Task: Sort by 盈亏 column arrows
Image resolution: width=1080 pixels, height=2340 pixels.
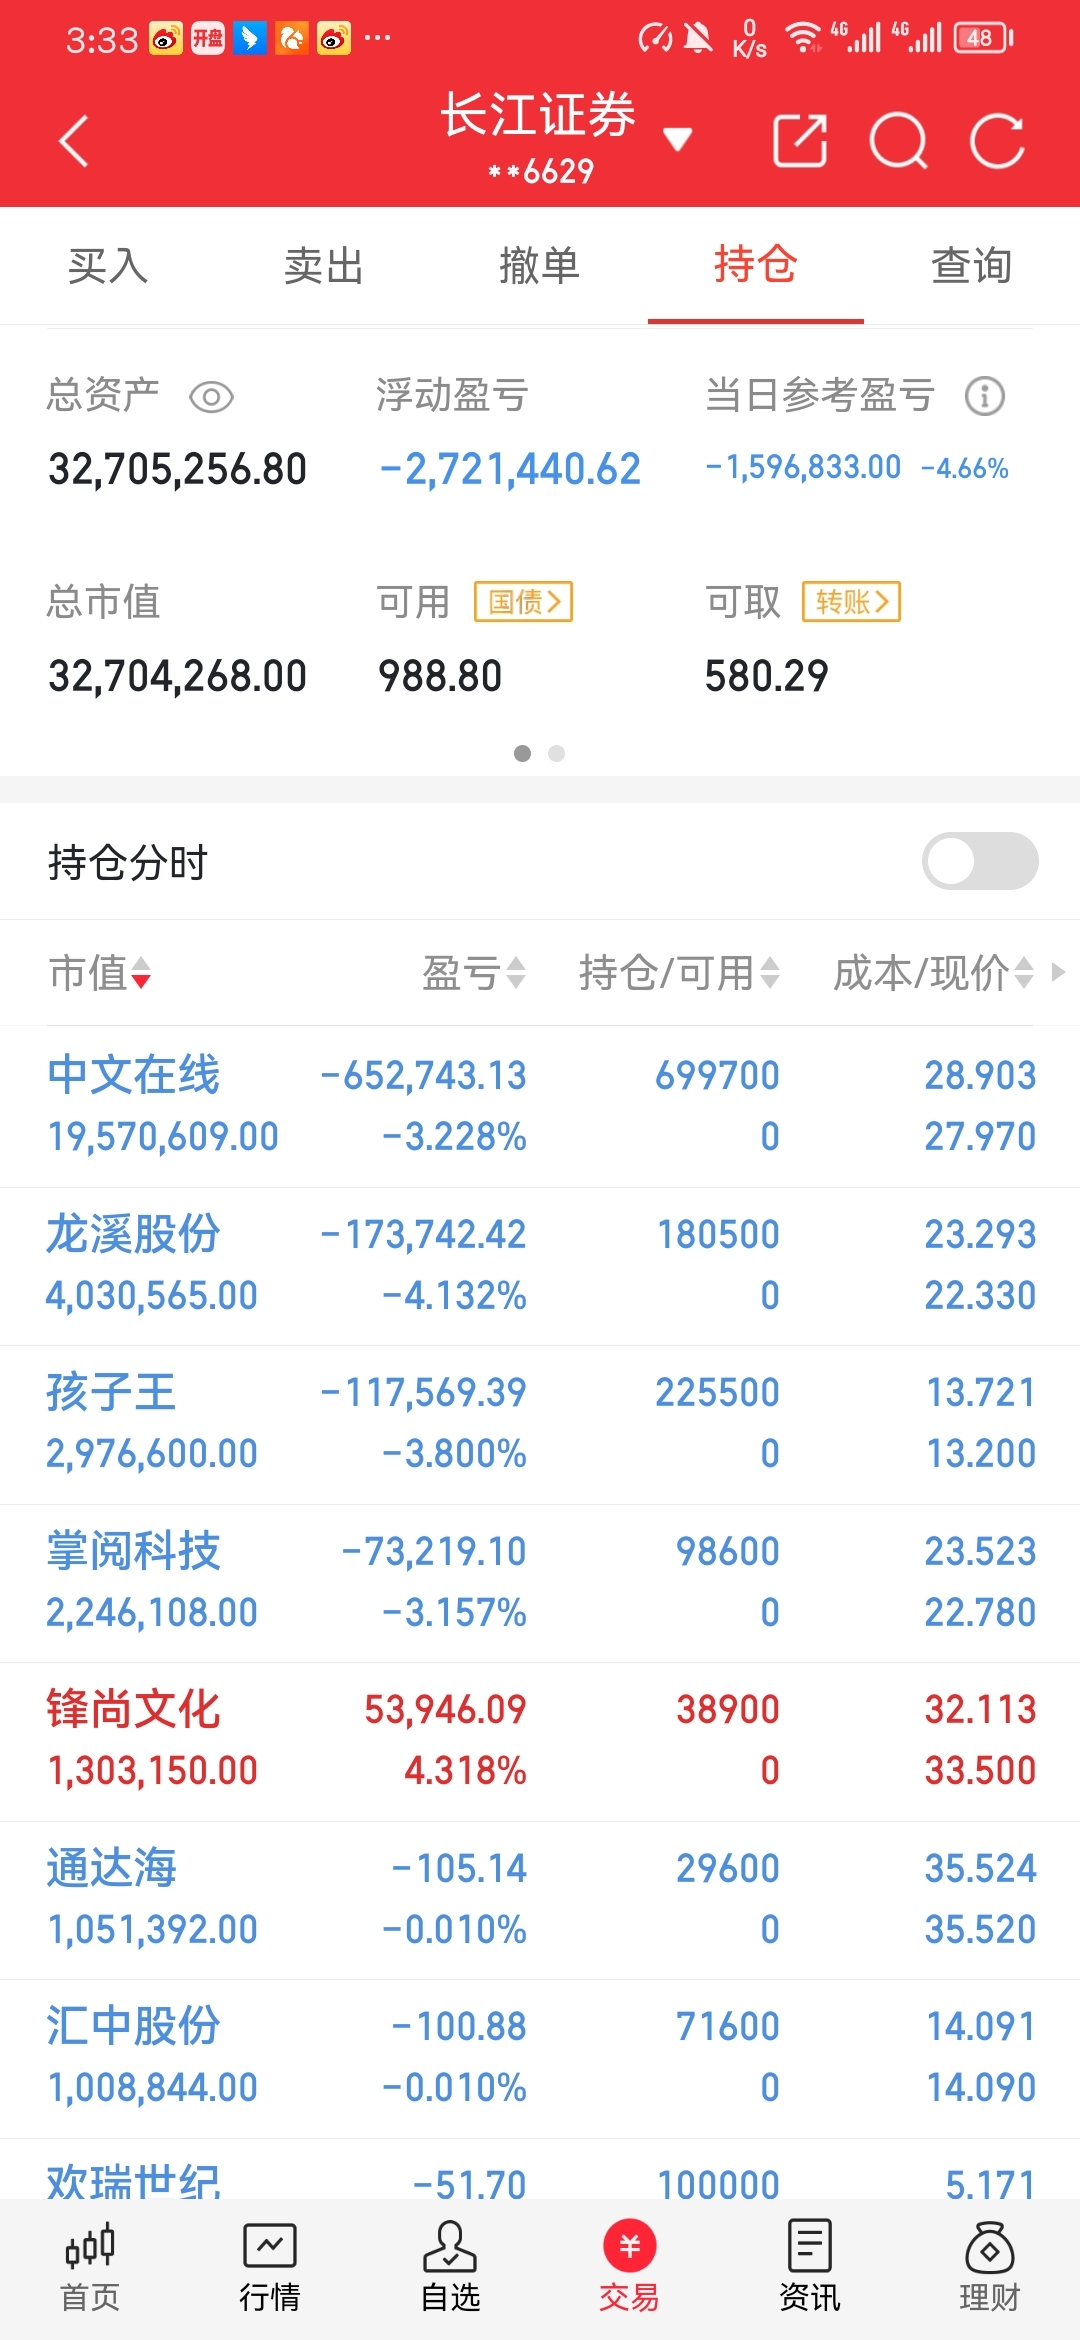Action: (x=473, y=972)
